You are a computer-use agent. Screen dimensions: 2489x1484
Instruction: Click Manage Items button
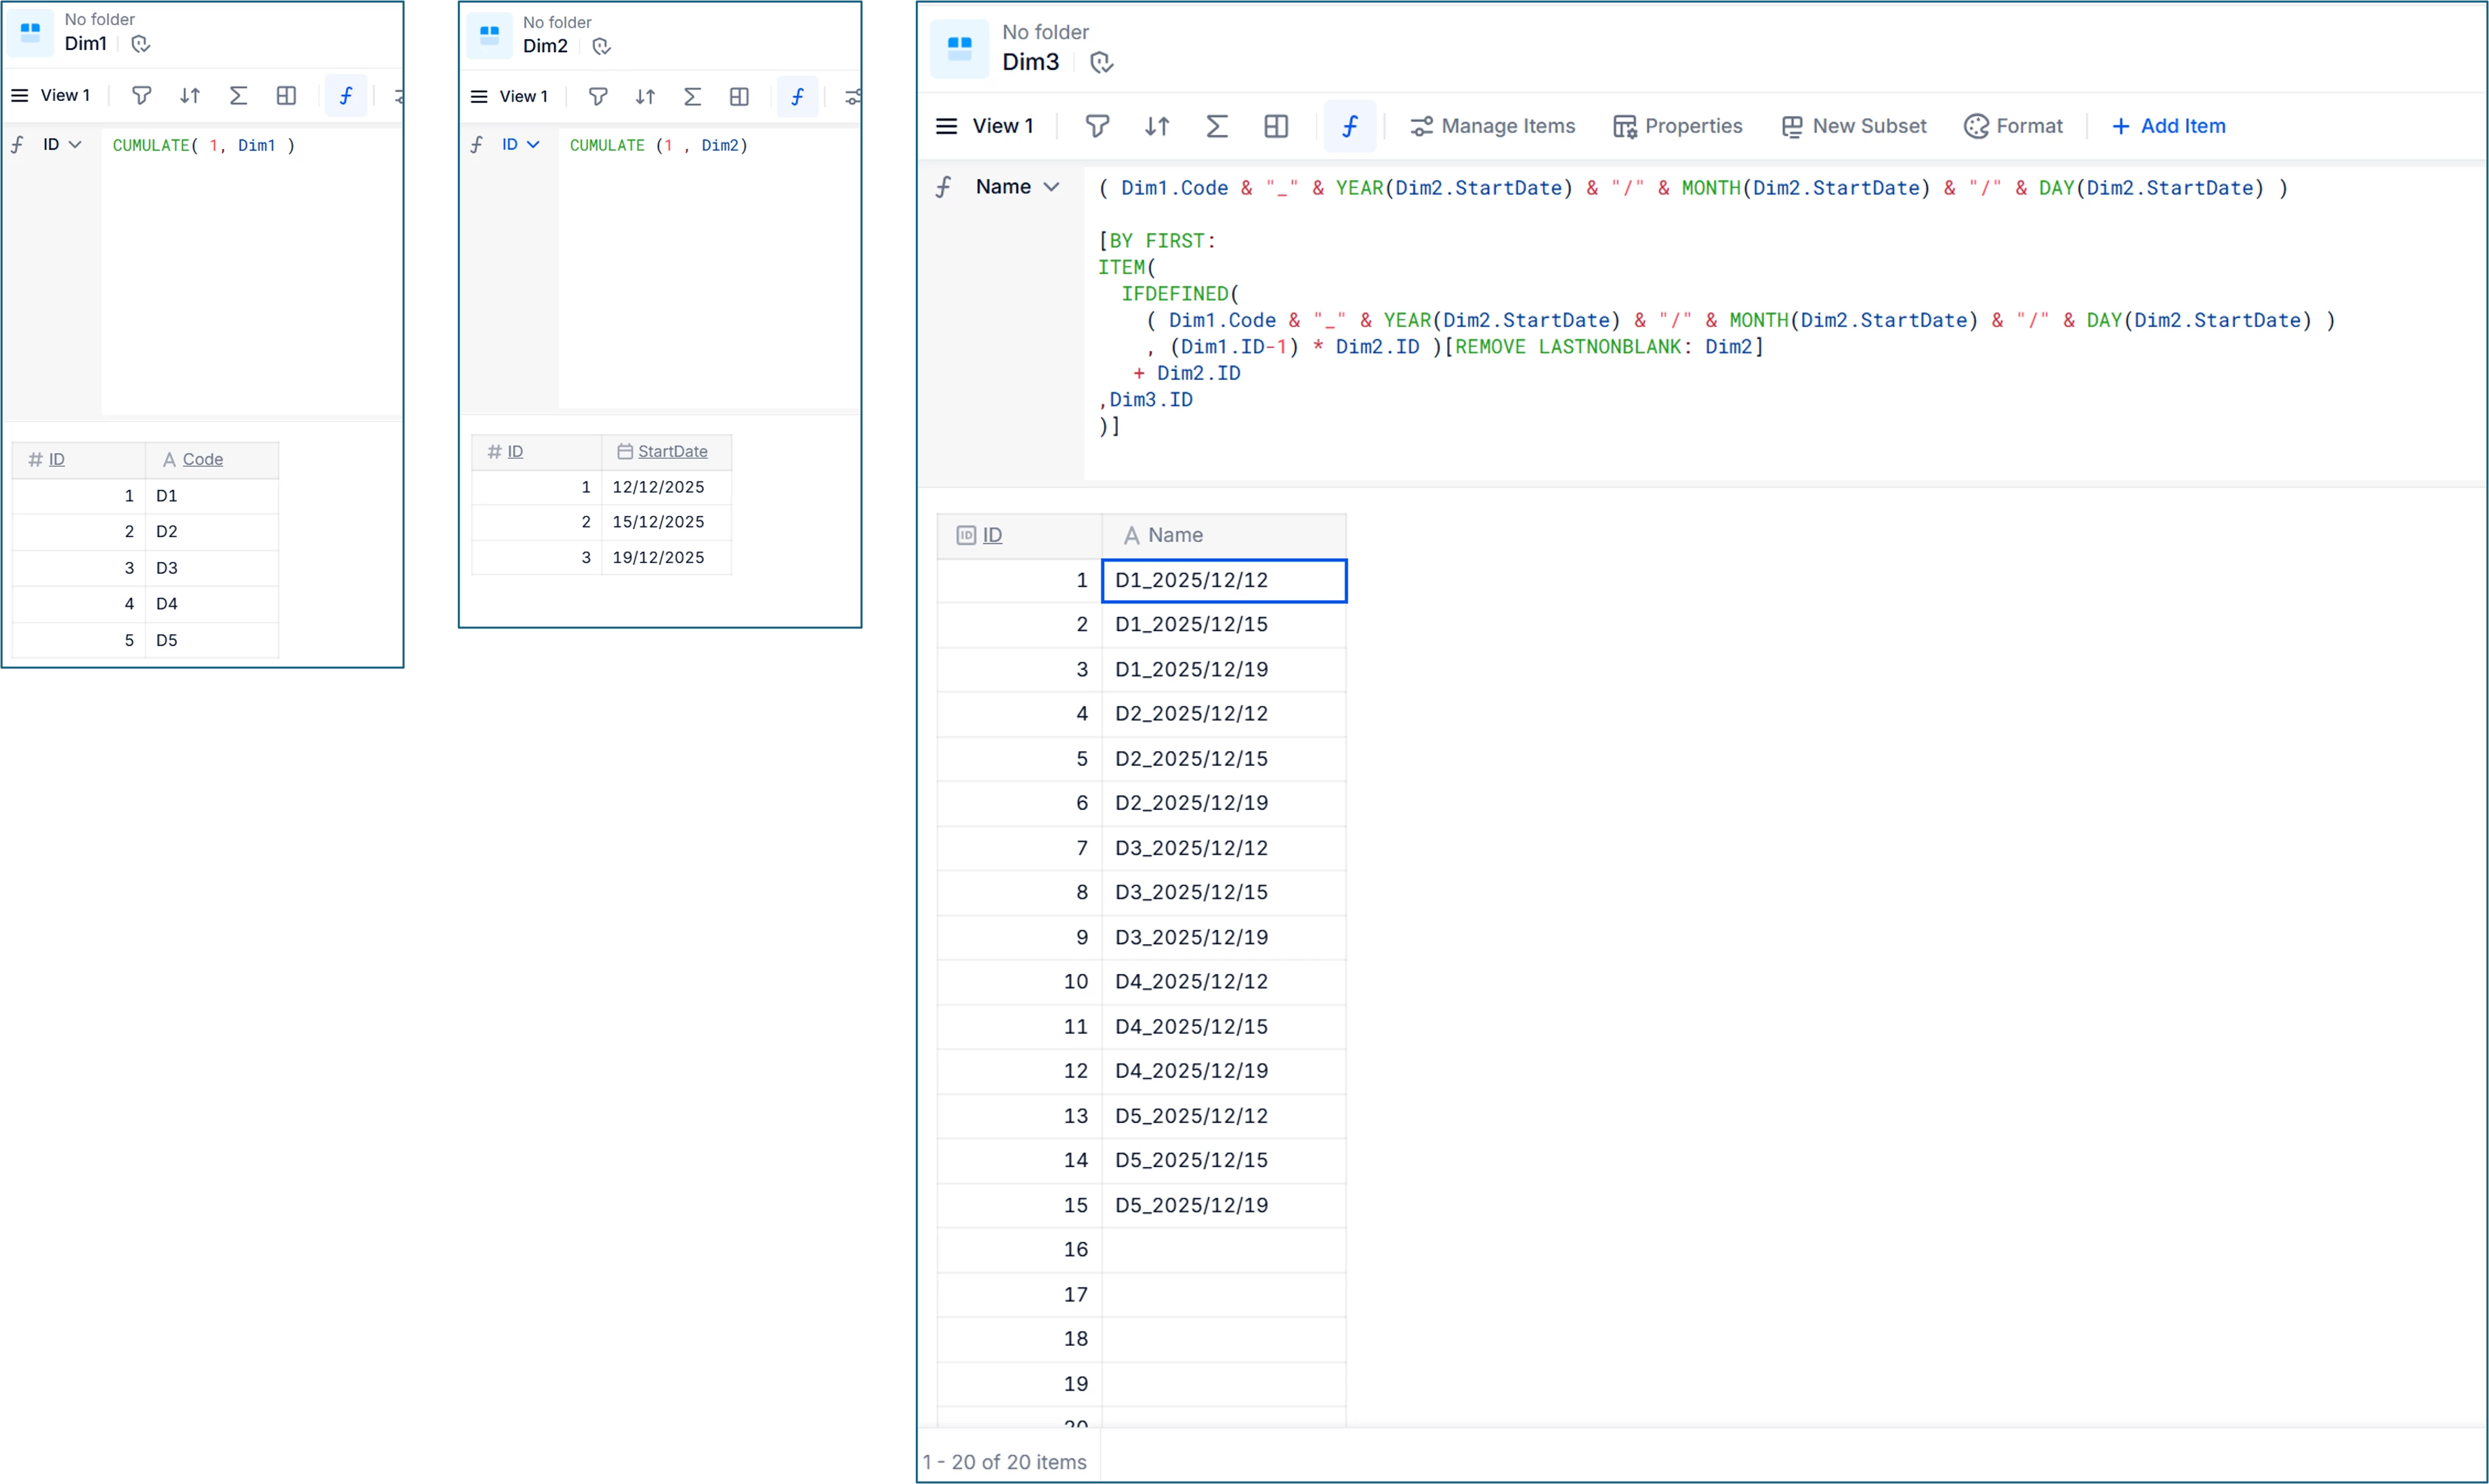(x=1492, y=126)
